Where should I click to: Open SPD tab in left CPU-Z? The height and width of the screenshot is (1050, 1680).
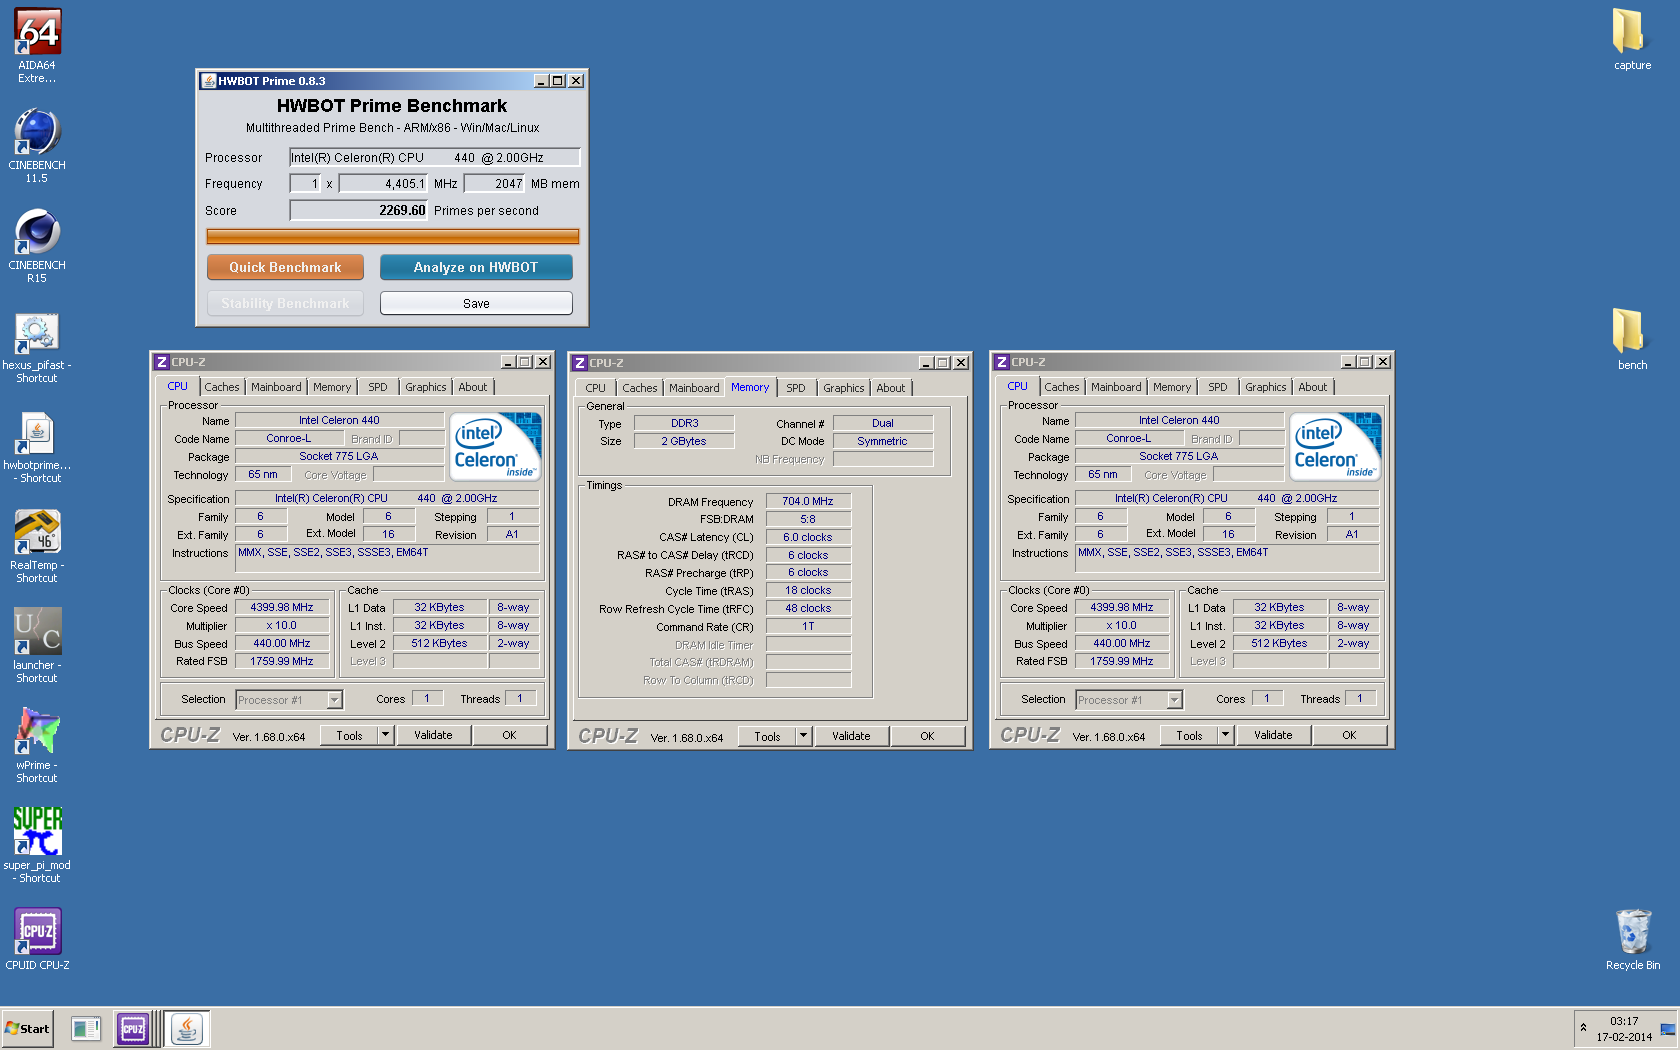[x=378, y=387]
